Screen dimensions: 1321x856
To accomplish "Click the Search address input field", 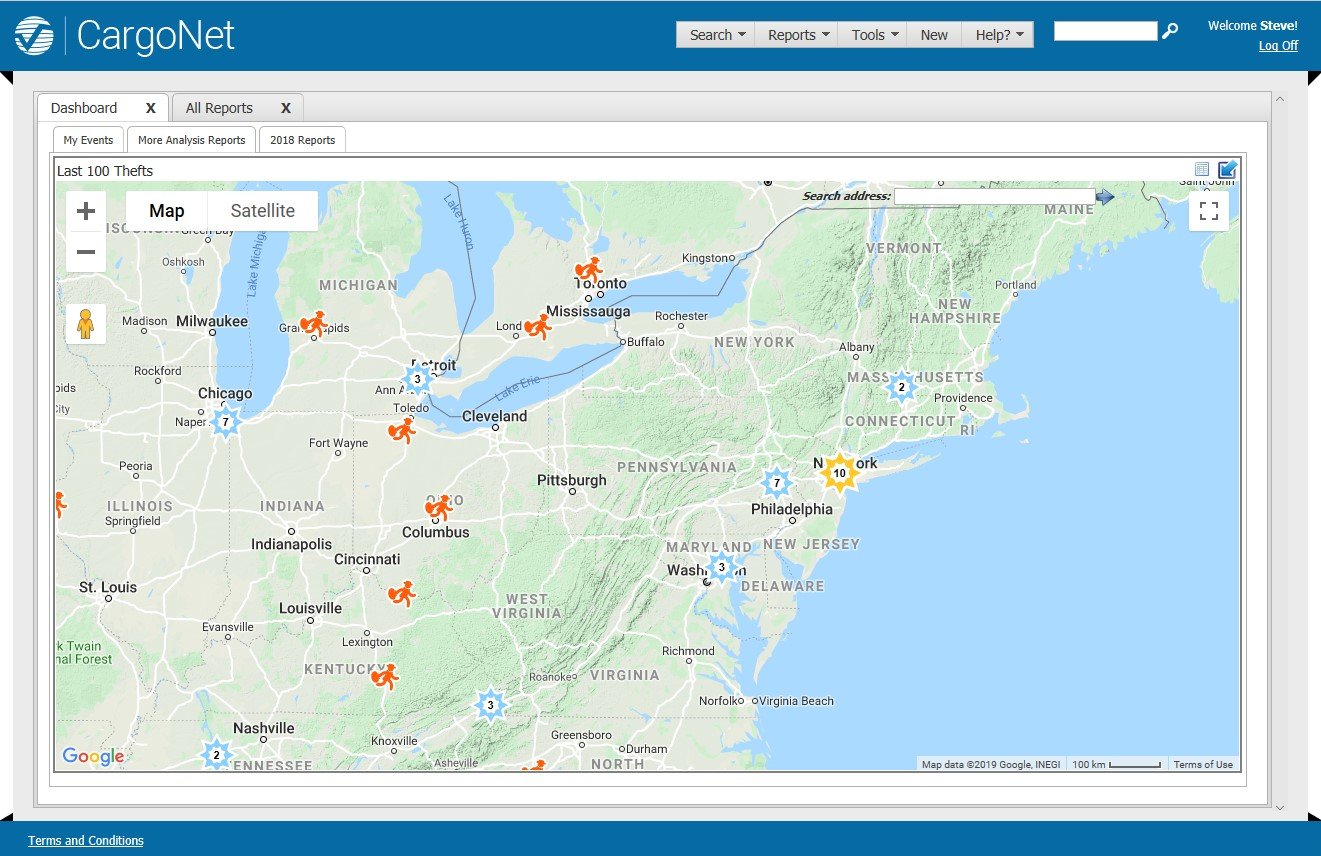I will coord(993,196).
